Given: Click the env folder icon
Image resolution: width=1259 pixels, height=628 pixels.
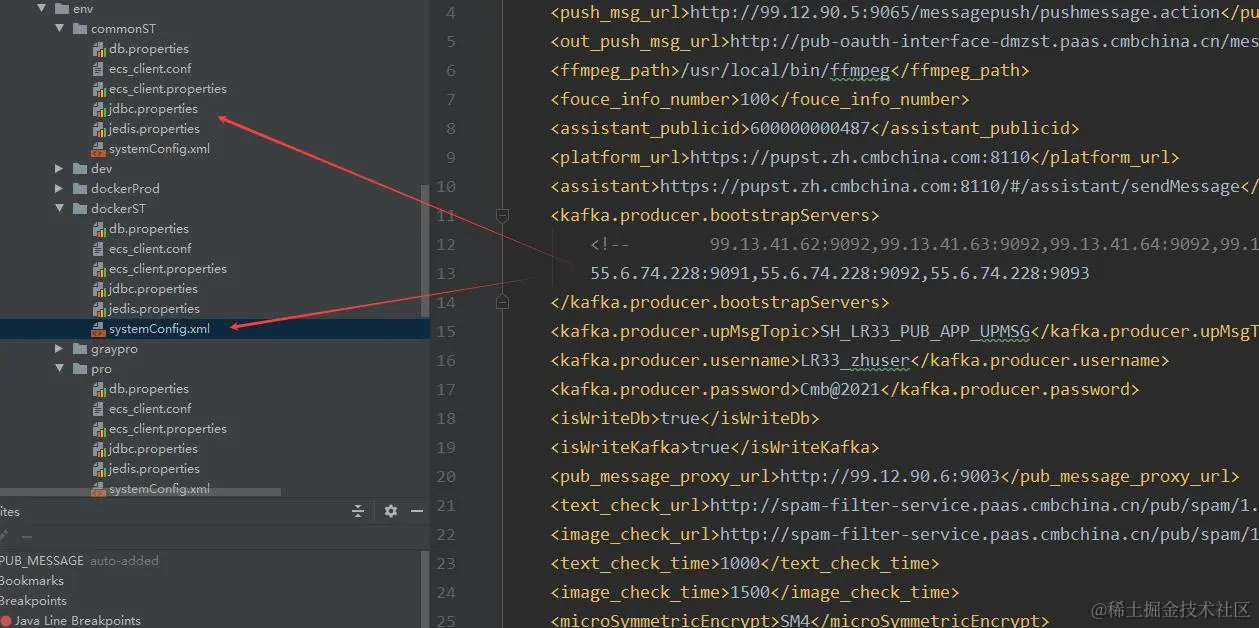Looking at the screenshot, I should point(62,9).
